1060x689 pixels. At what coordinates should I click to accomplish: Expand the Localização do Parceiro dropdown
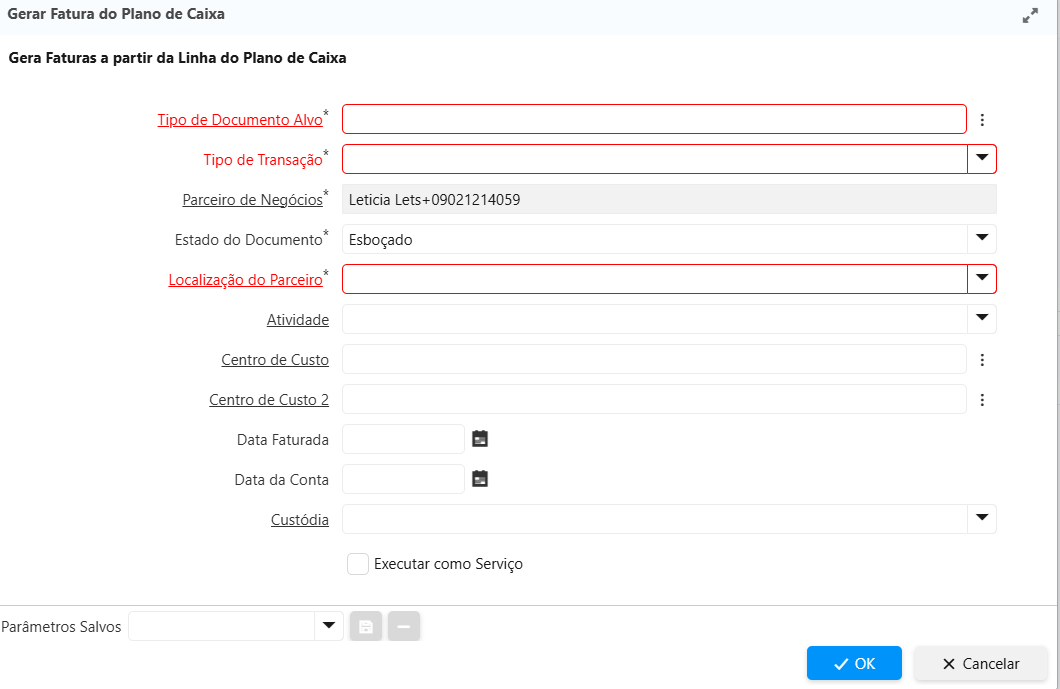tap(982, 279)
